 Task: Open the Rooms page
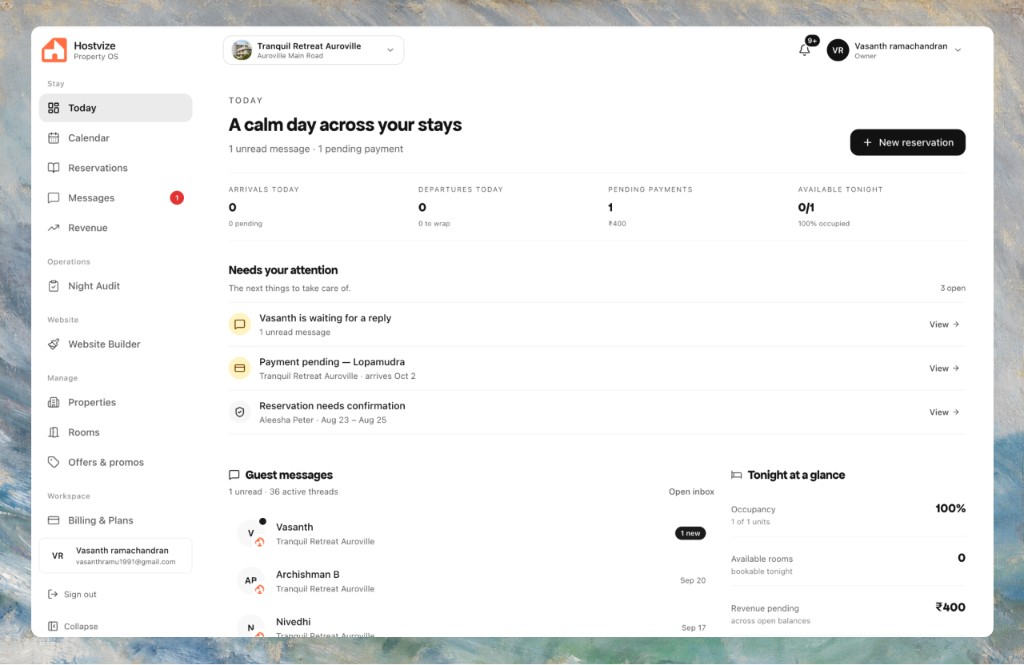116,432
